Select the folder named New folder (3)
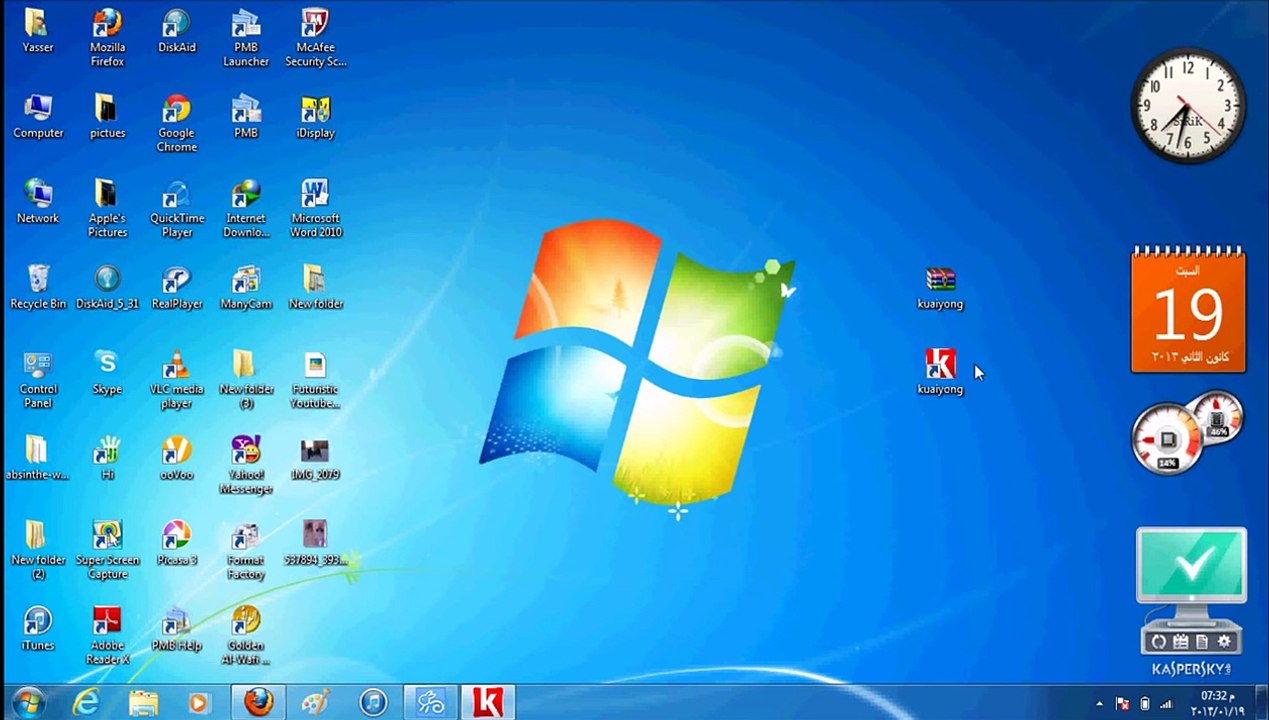The width and height of the screenshot is (1269, 720). click(x=246, y=380)
